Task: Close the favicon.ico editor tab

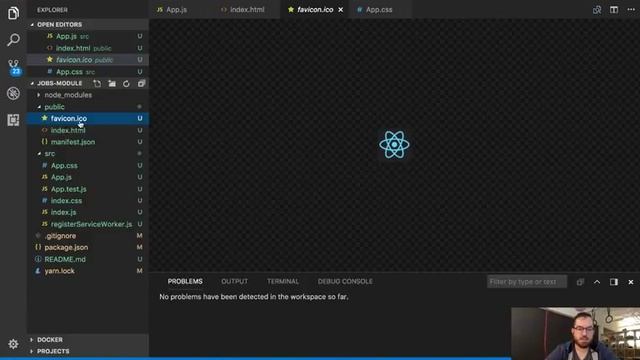Action: point(340,10)
